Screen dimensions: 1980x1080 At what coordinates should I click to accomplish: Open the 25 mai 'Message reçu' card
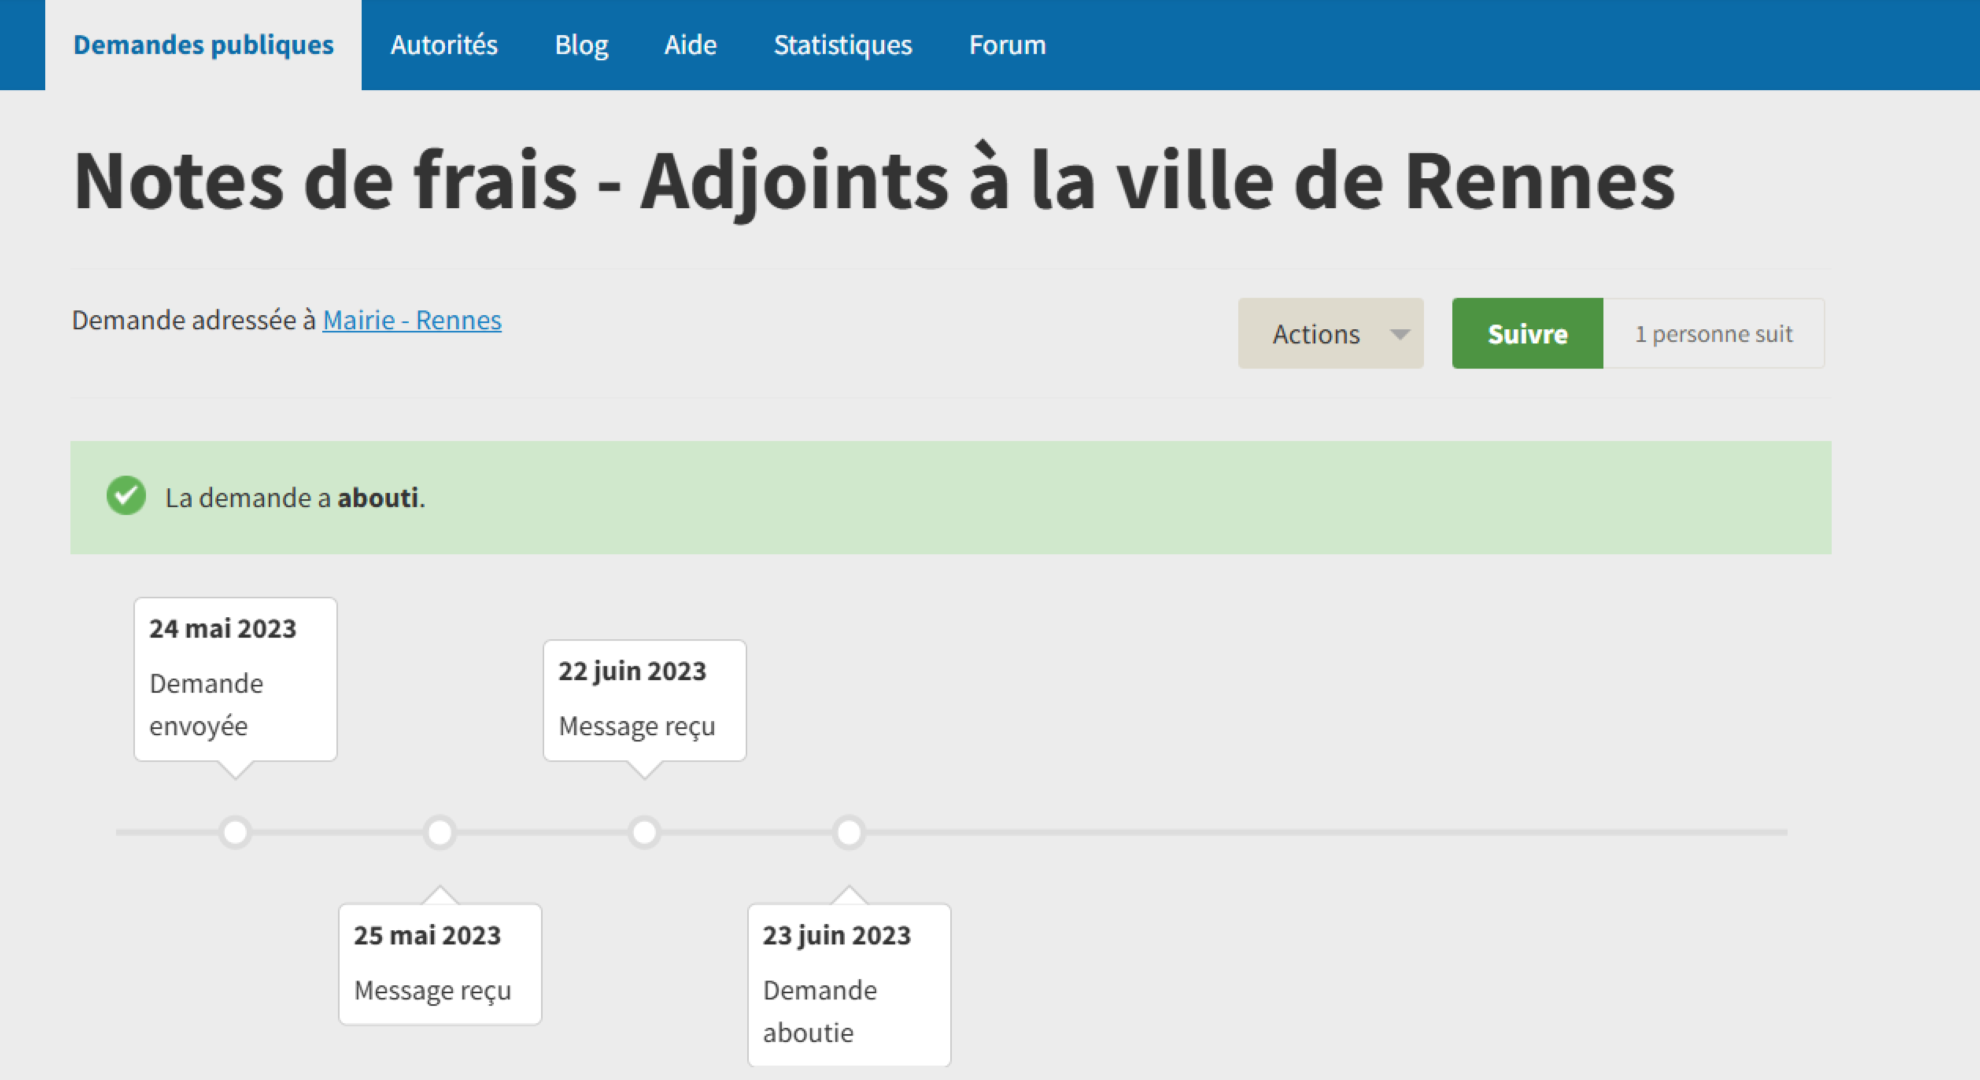[x=440, y=964]
